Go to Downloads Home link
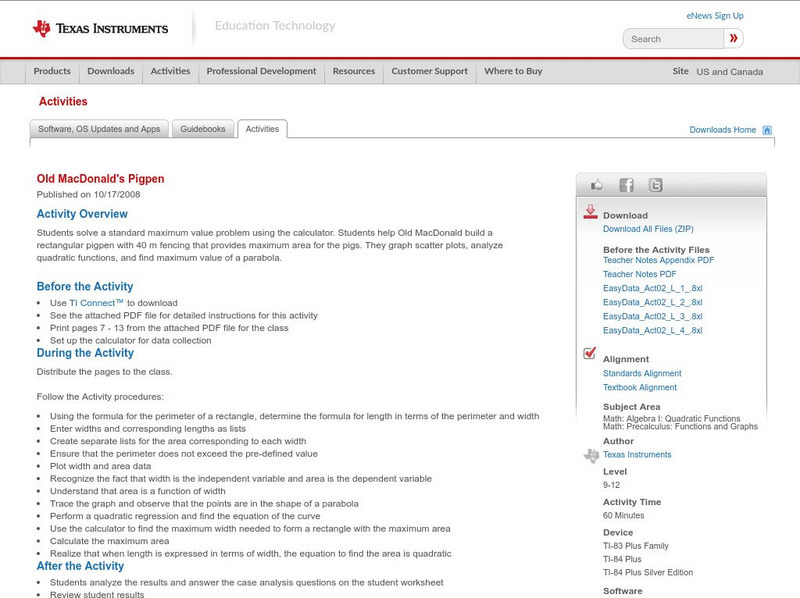 pos(722,130)
